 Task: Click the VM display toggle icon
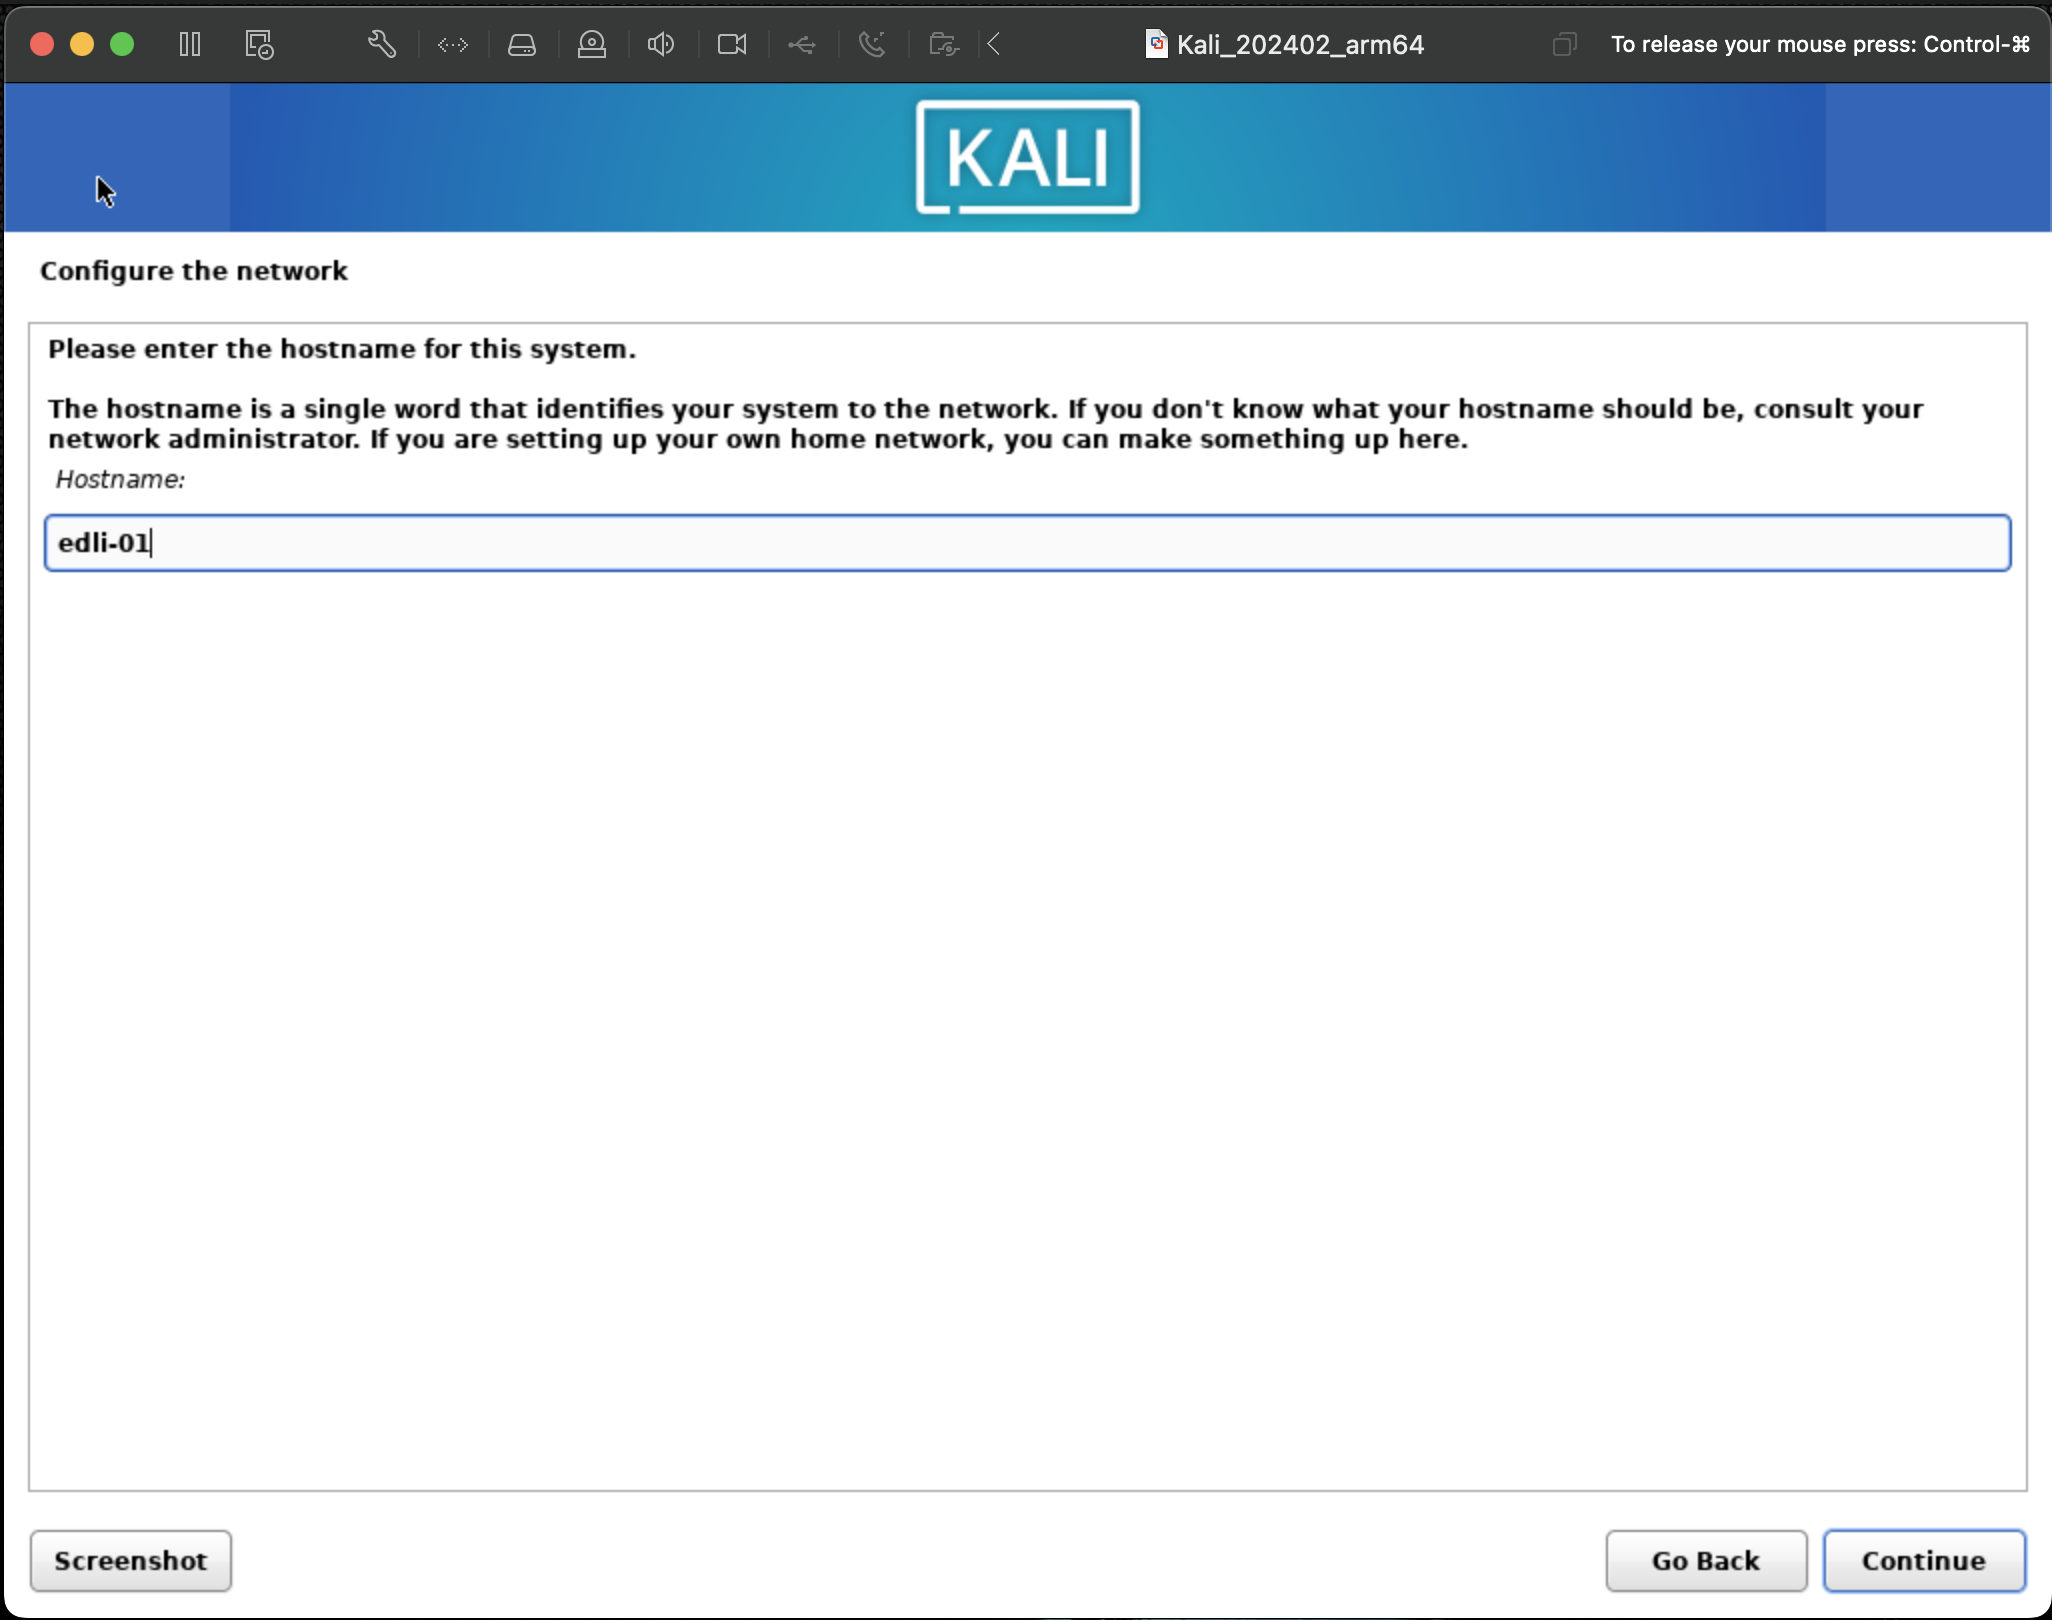point(260,45)
